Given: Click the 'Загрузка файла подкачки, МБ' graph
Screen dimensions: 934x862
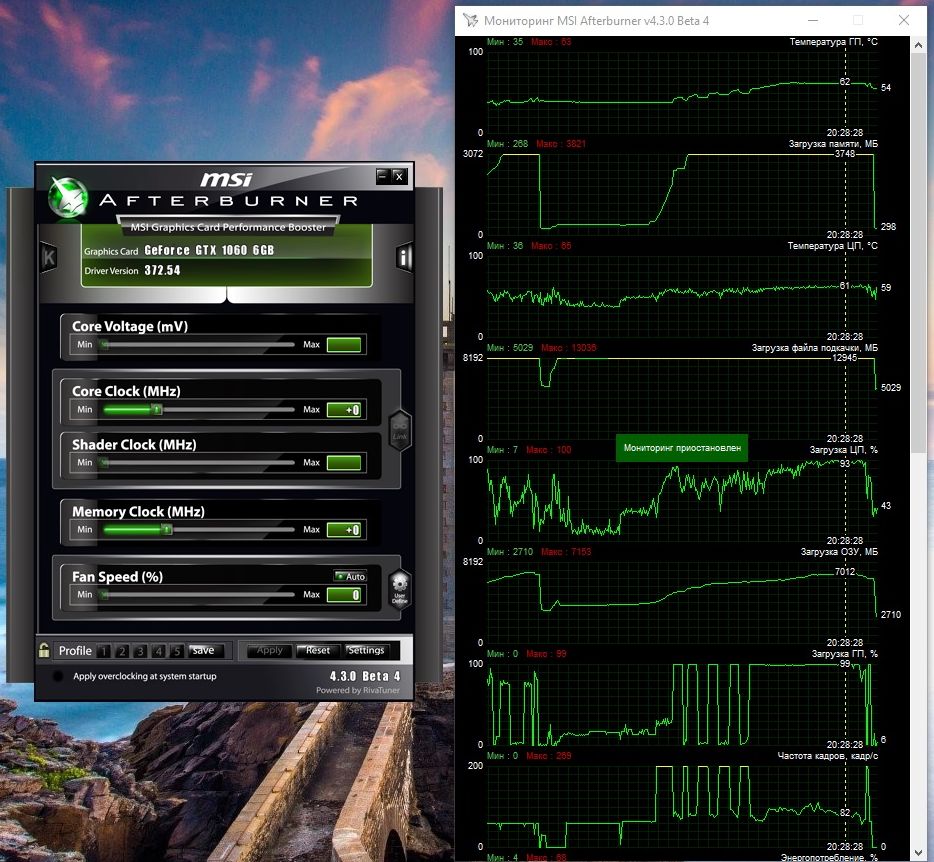Looking at the screenshot, I should (683, 398).
